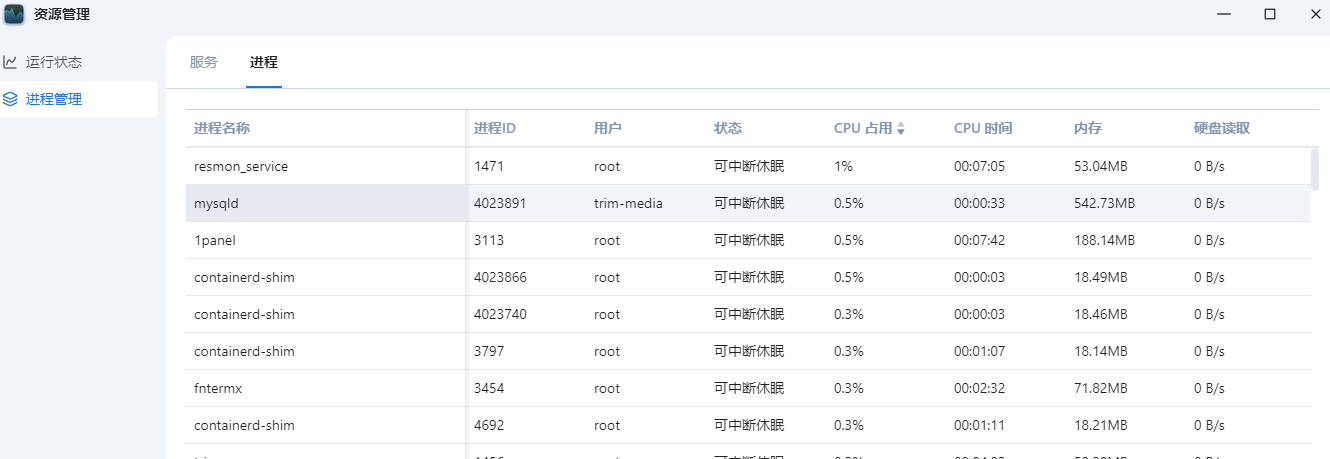Select the mysqld process row
Screen dimensions: 1330x459
coord(217,203)
